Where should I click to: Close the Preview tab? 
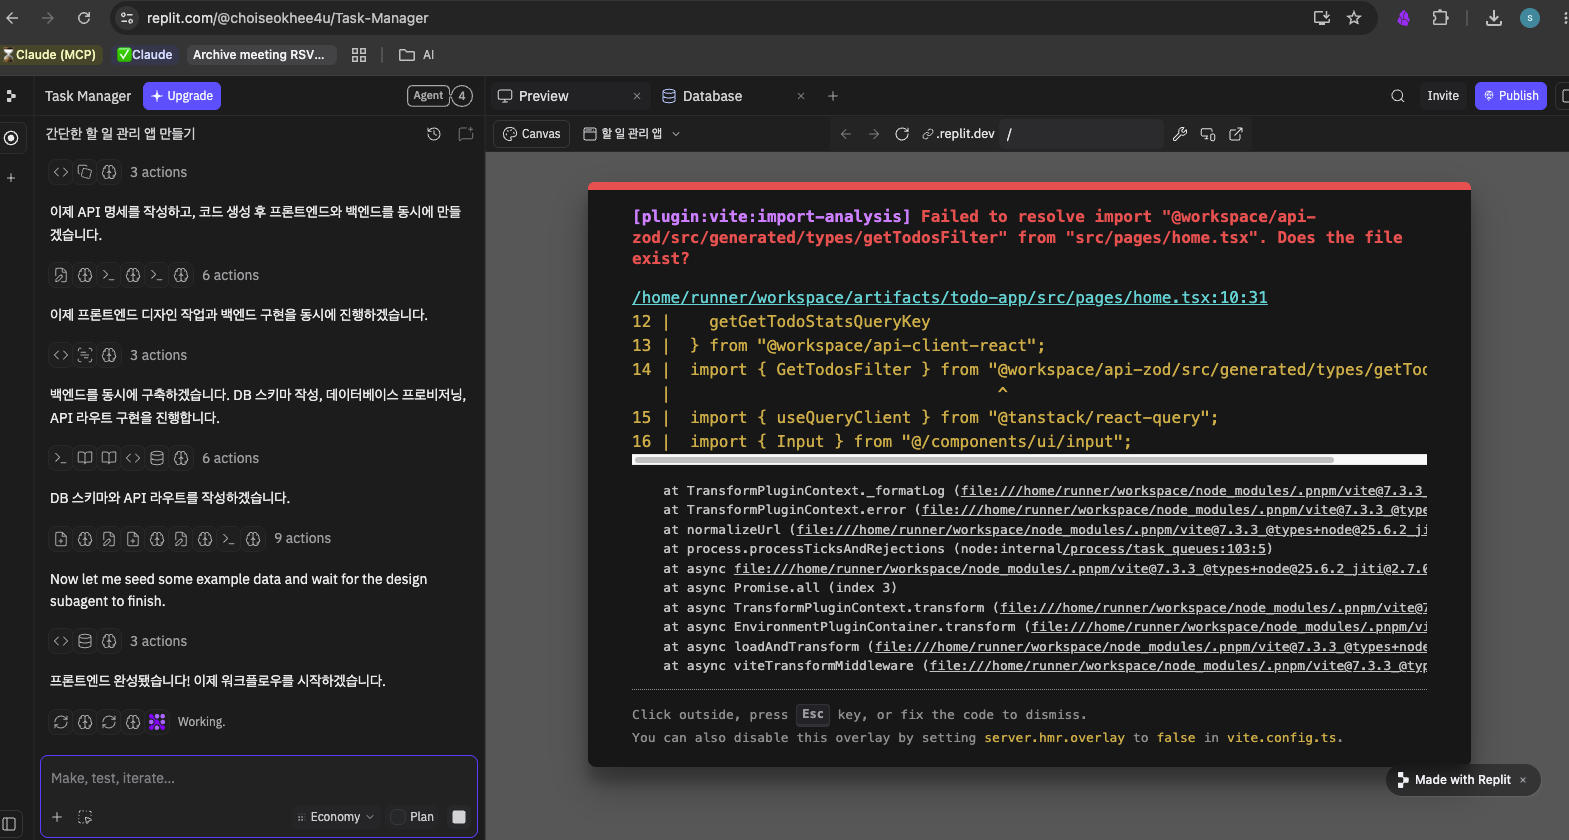pos(637,96)
